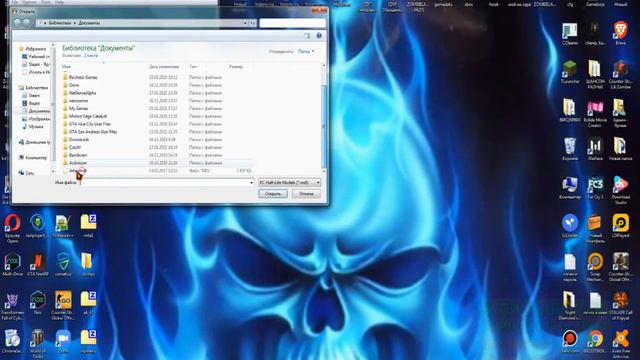Select the Downloads folder in file list
Viewport: 640px width, 360px height.
[79, 140]
